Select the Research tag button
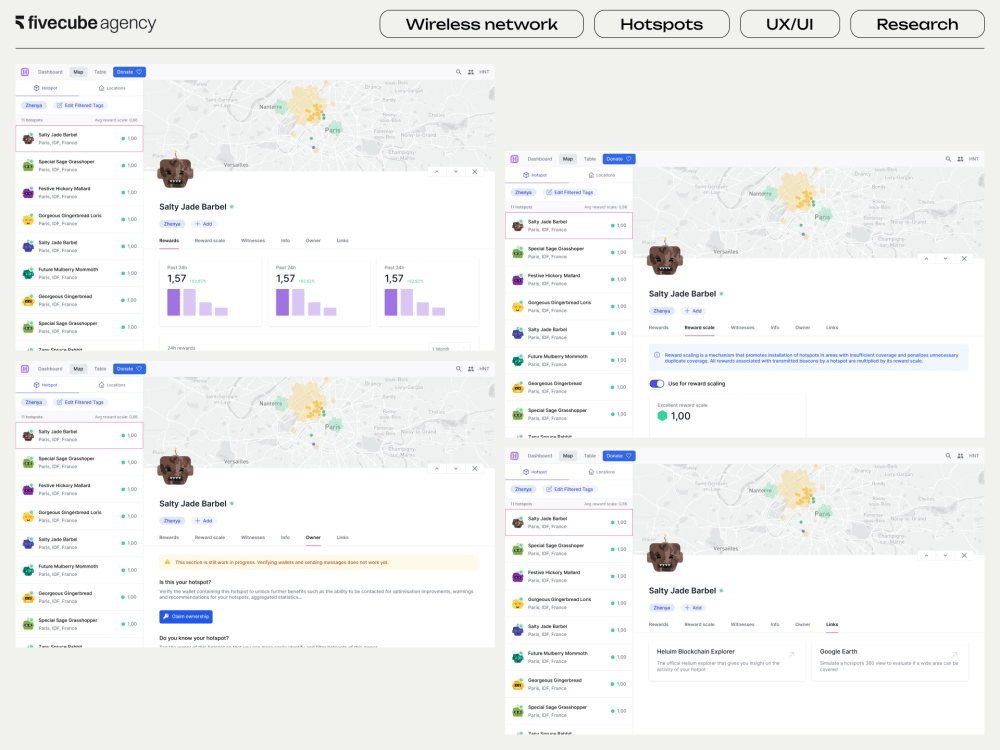Viewport: 1000px width, 750px height. (917, 24)
